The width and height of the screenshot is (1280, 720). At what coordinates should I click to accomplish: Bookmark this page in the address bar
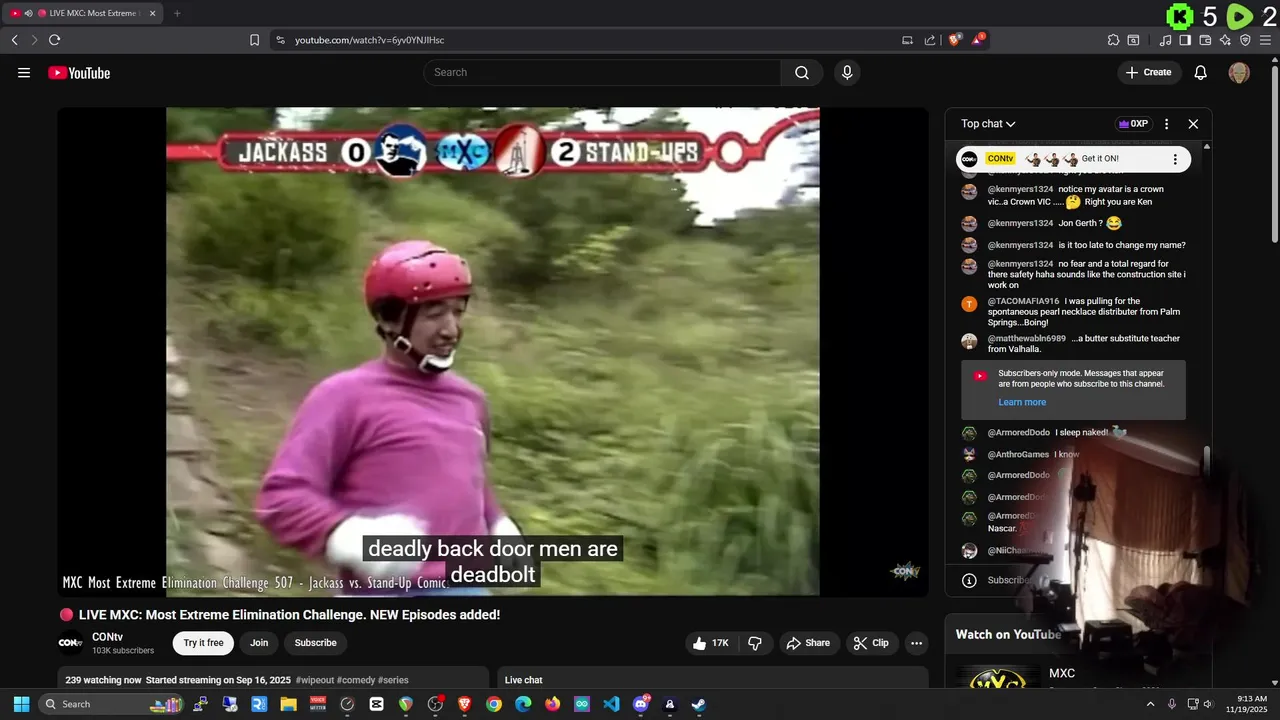(254, 40)
